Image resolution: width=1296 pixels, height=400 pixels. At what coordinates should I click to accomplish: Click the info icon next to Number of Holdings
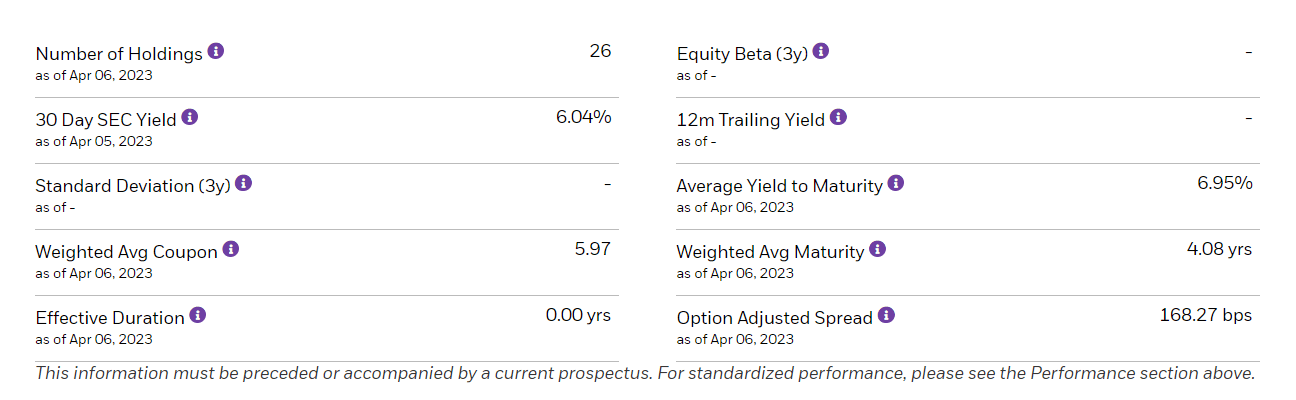point(216,51)
